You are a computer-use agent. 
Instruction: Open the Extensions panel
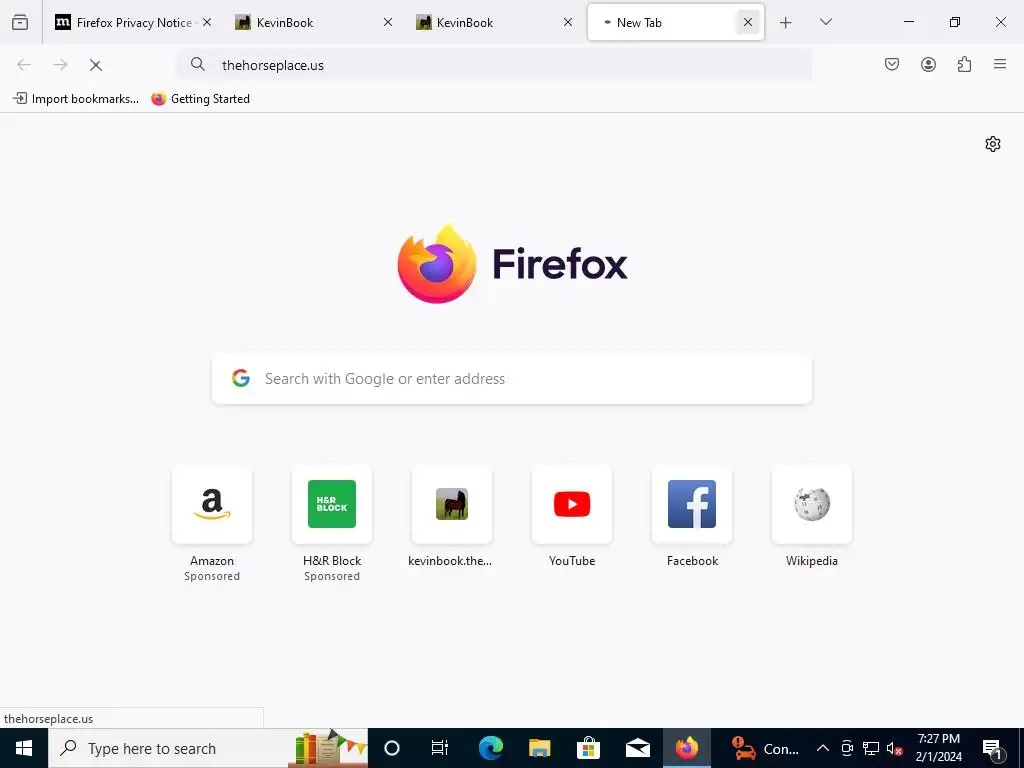(x=964, y=64)
